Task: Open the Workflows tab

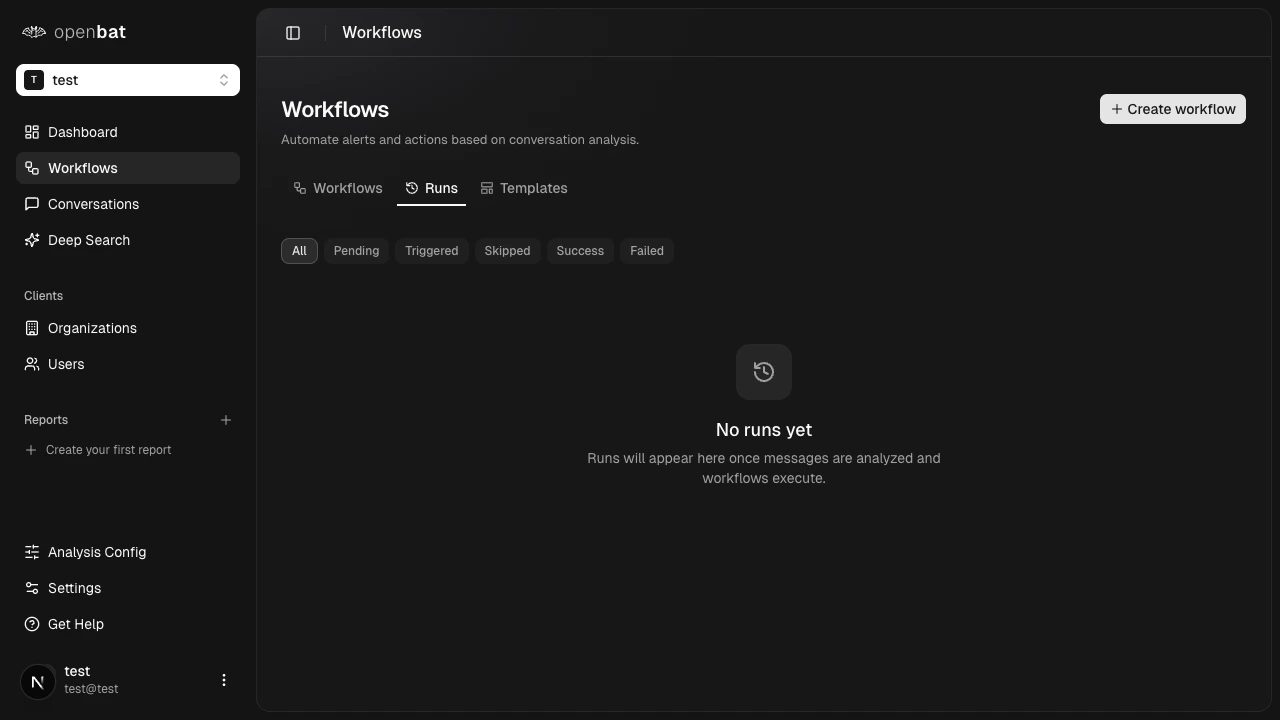Action: 338,188
